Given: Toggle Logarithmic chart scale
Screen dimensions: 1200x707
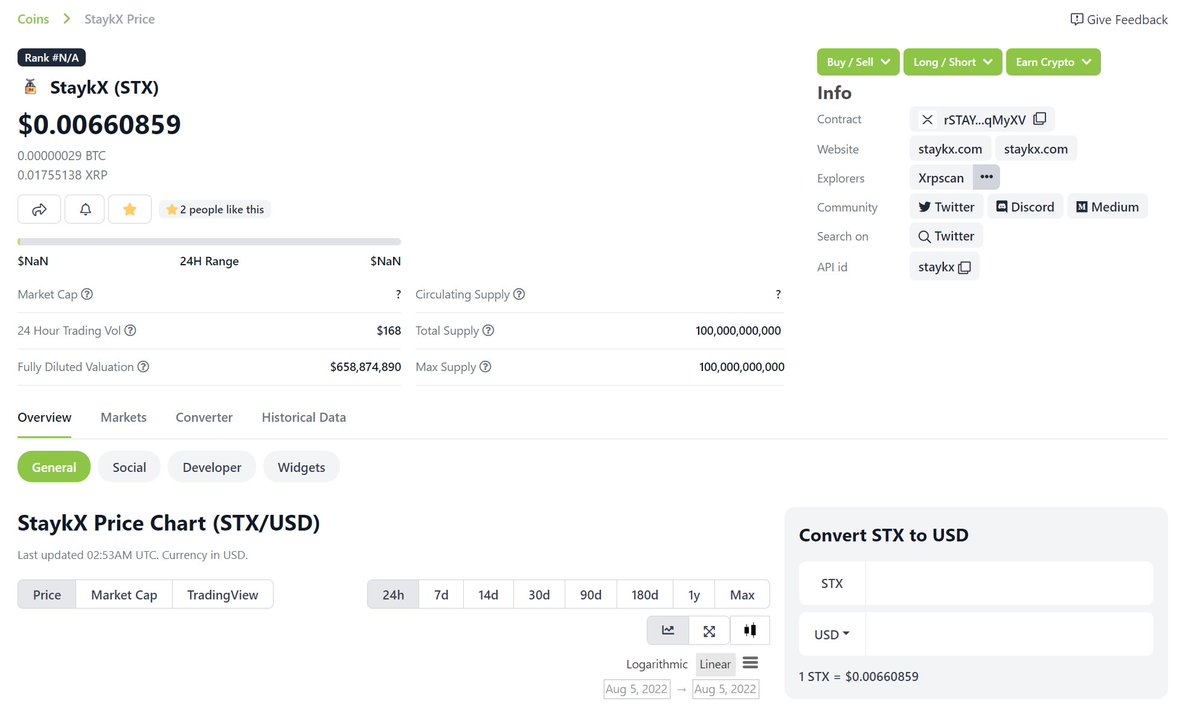Looking at the screenshot, I should click(657, 664).
